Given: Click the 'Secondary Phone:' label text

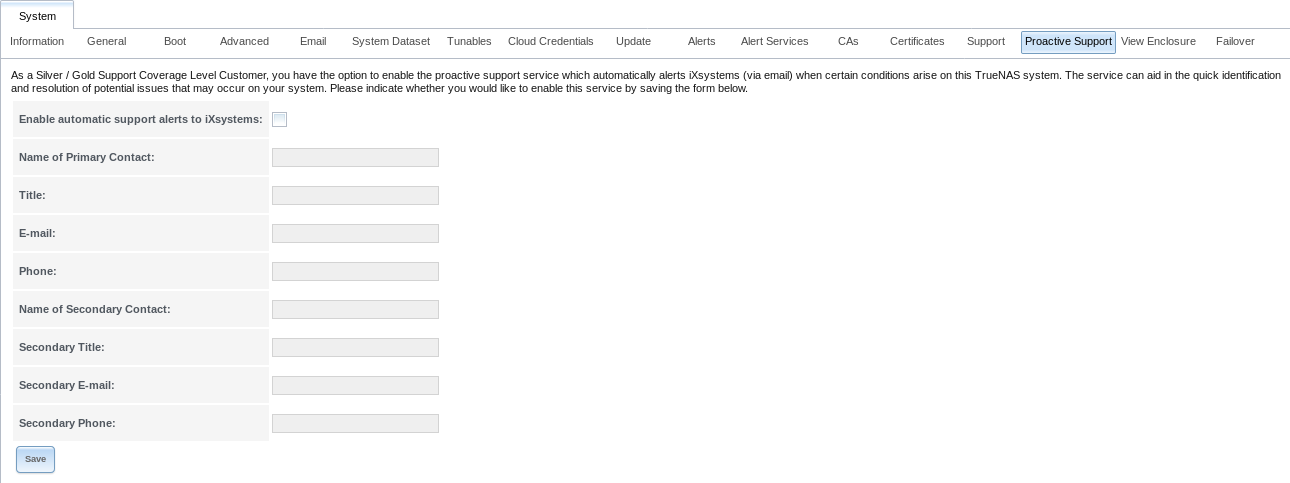Looking at the screenshot, I should pyautogui.click(x=67, y=423).
